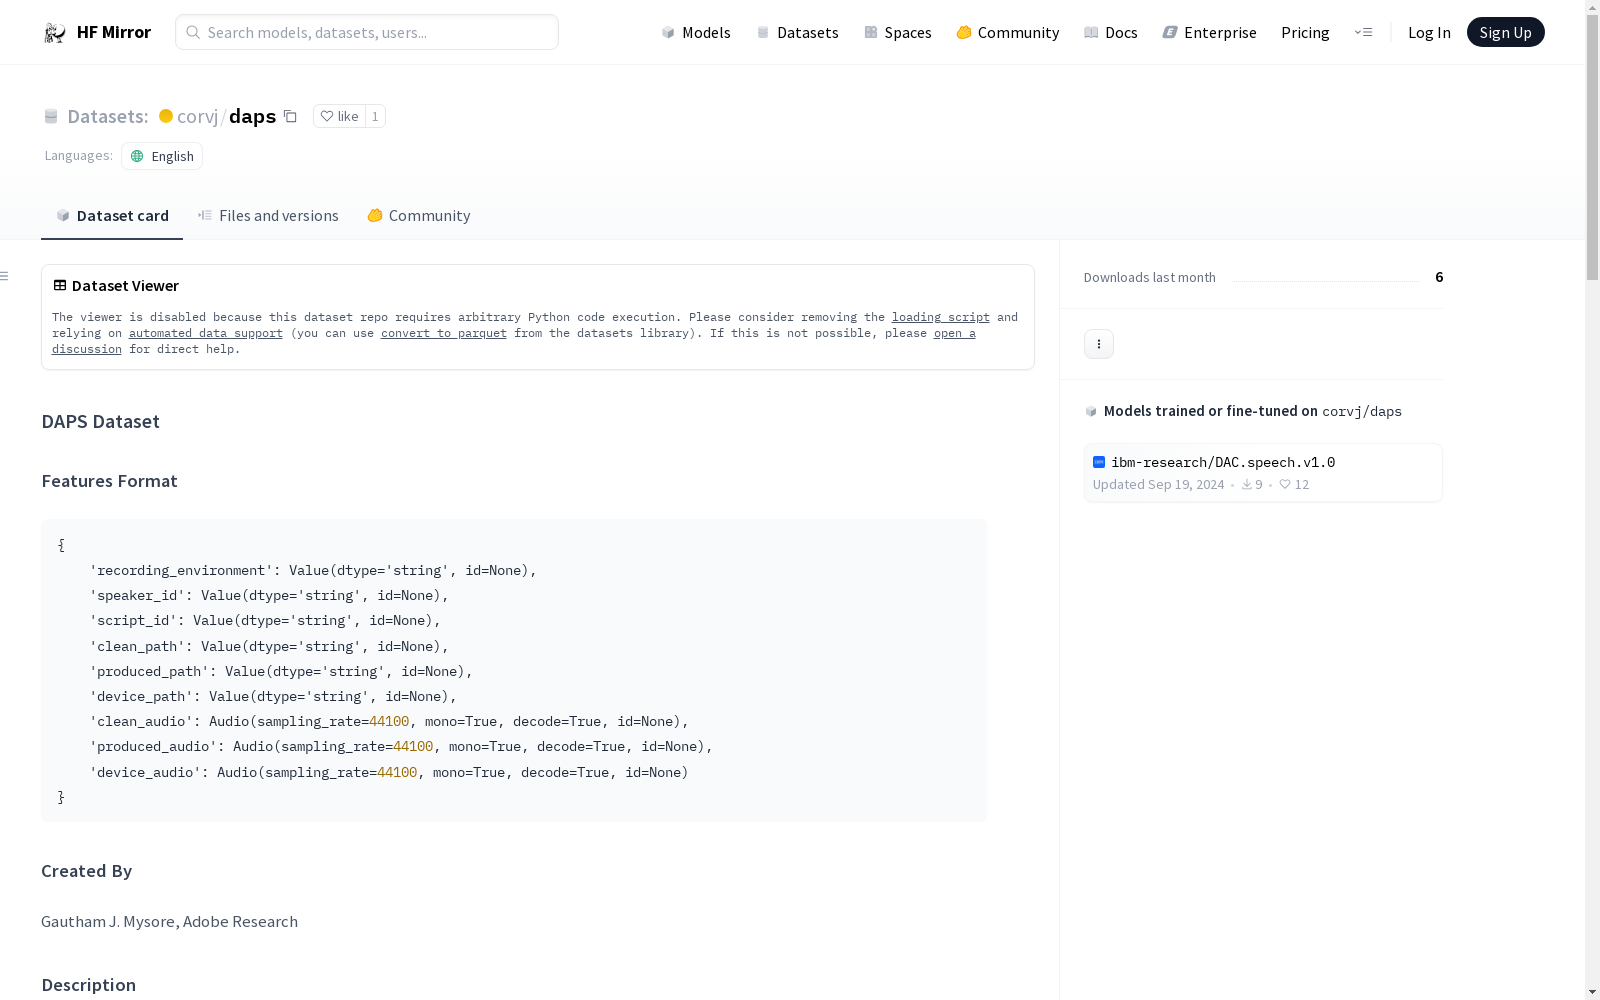Click the Description heading
The image size is (1600, 1000).
coord(89,985)
